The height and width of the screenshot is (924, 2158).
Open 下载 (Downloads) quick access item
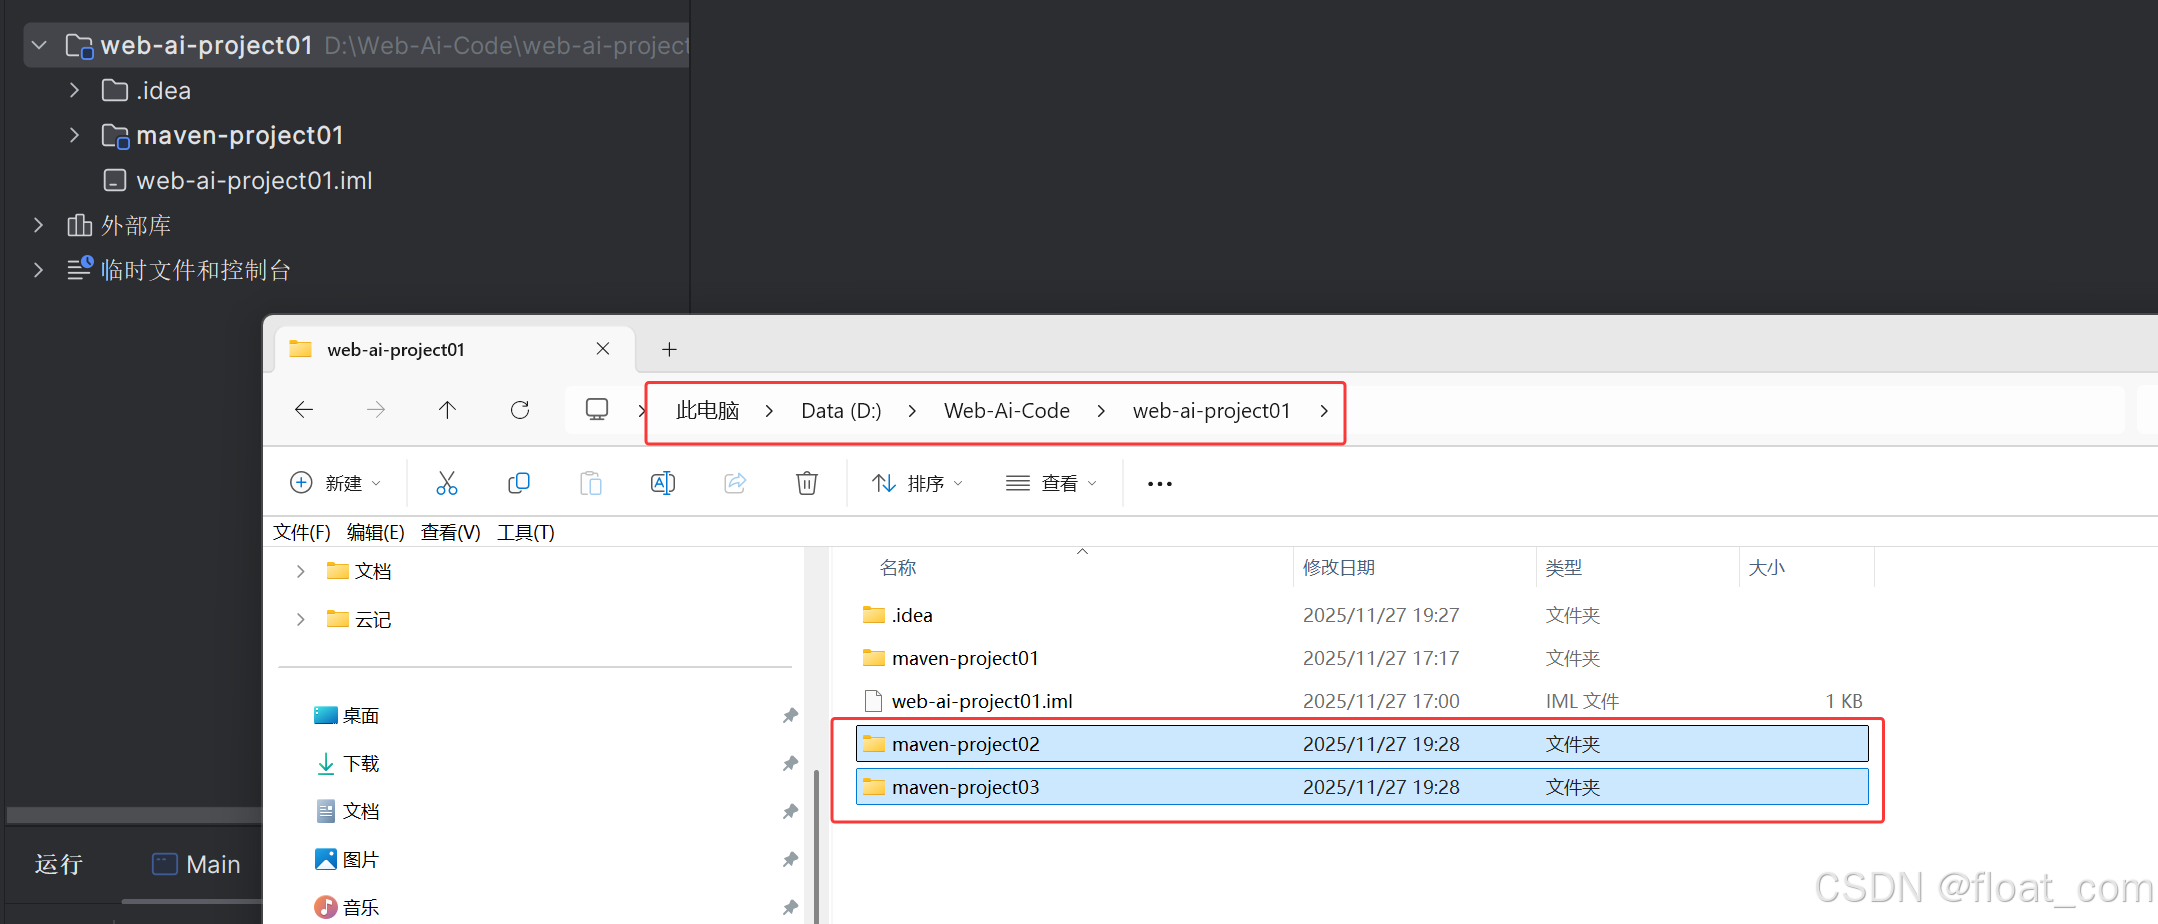coord(346,764)
